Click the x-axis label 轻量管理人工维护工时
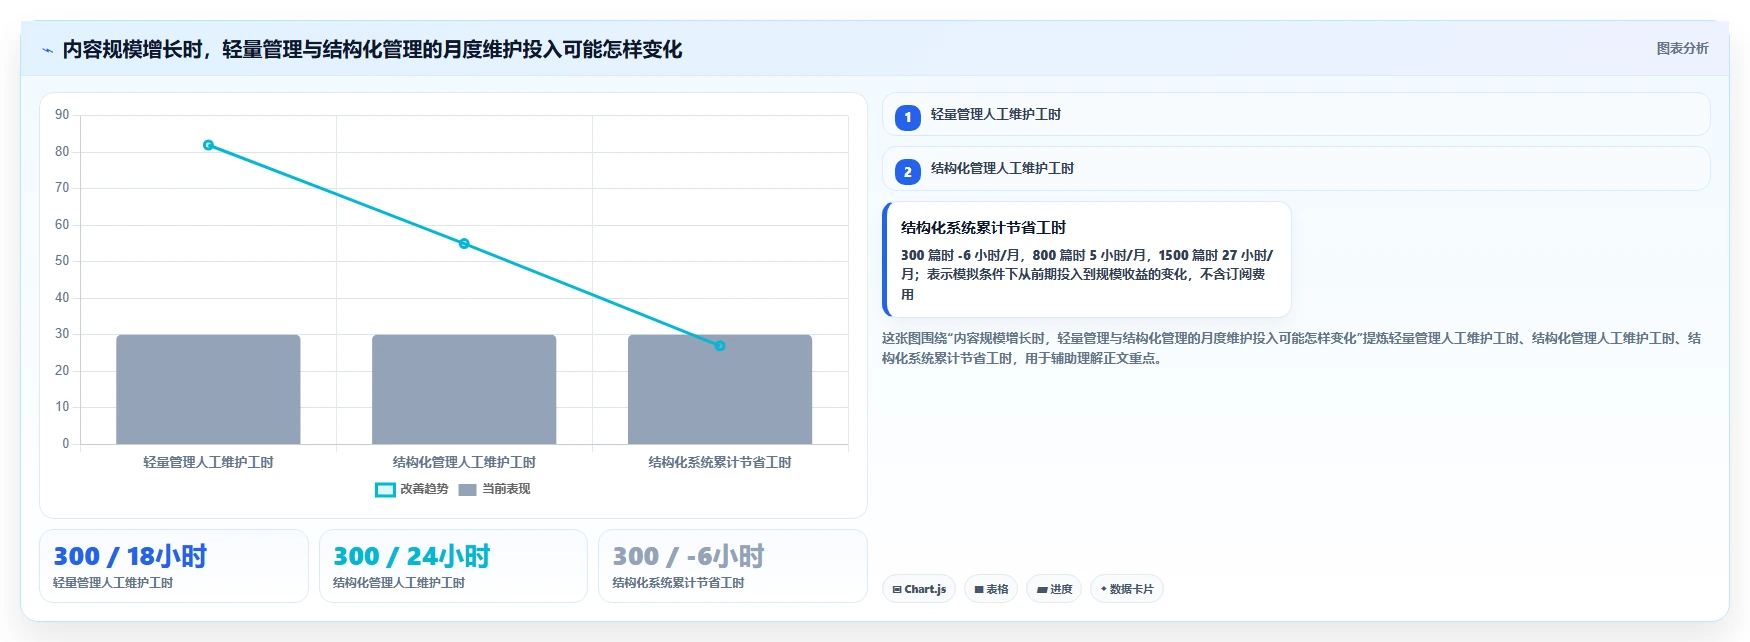1750x642 pixels. point(208,462)
